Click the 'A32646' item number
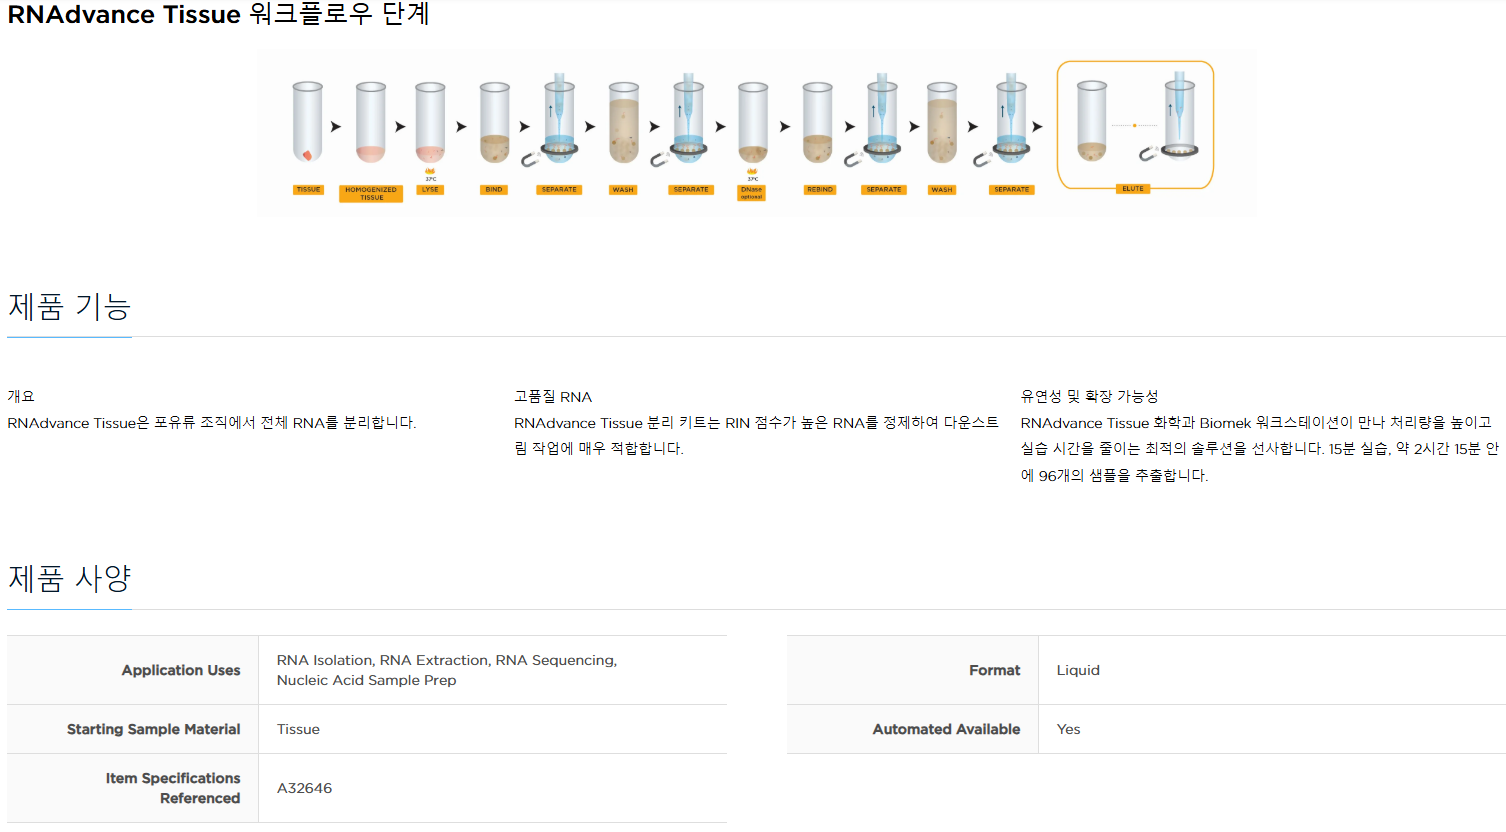1506x832 pixels. coord(304,788)
